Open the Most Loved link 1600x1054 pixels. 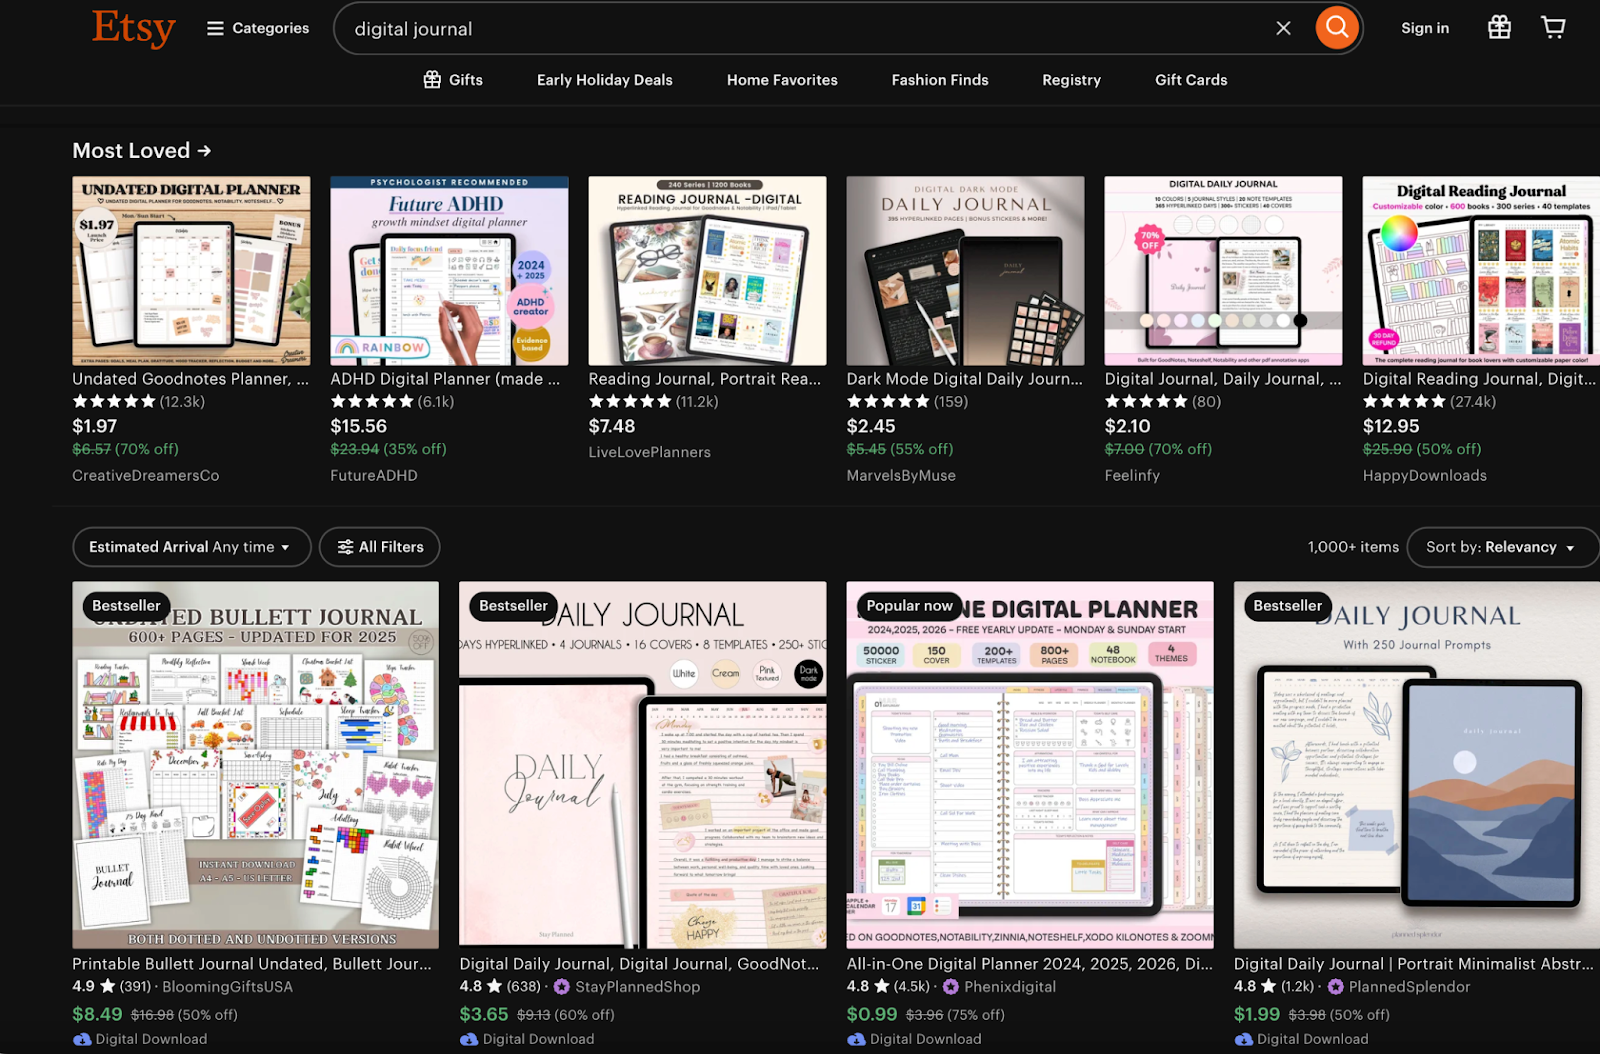coord(141,150)
